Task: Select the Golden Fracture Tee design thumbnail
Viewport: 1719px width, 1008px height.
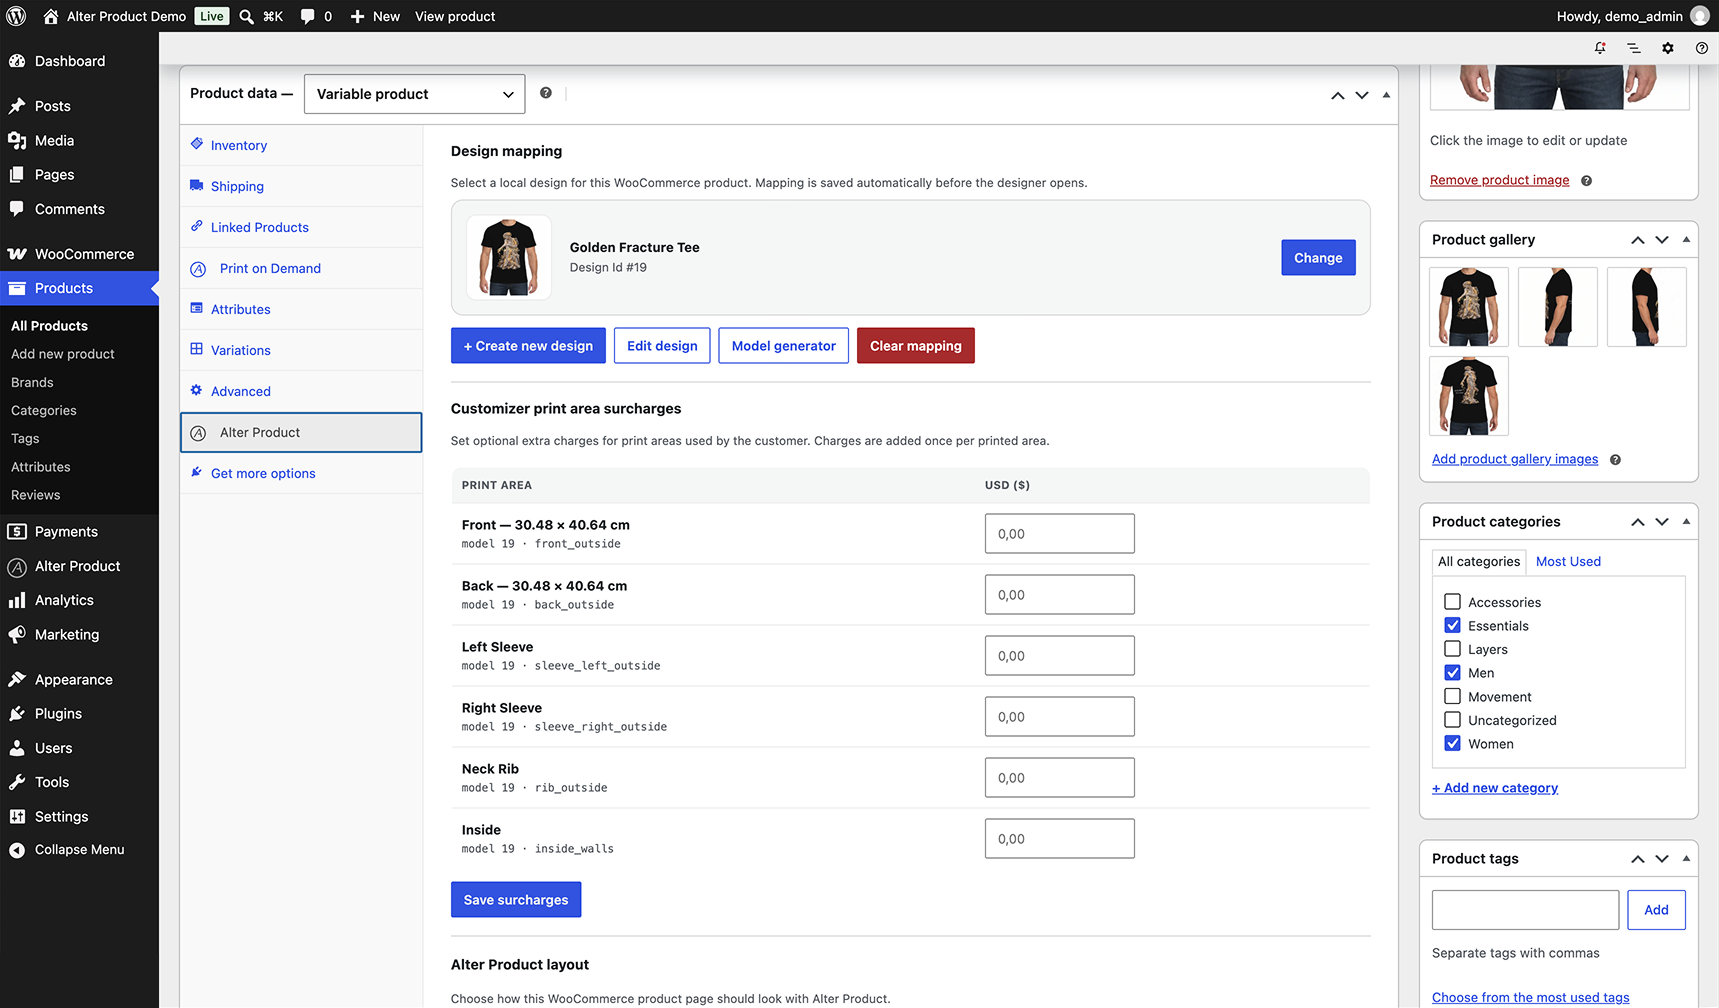Action: (509, 258)
